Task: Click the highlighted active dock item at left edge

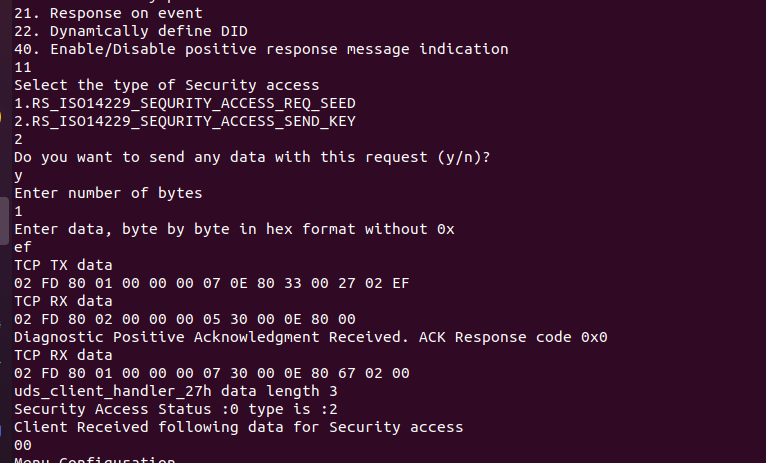Action: point(4,221)
